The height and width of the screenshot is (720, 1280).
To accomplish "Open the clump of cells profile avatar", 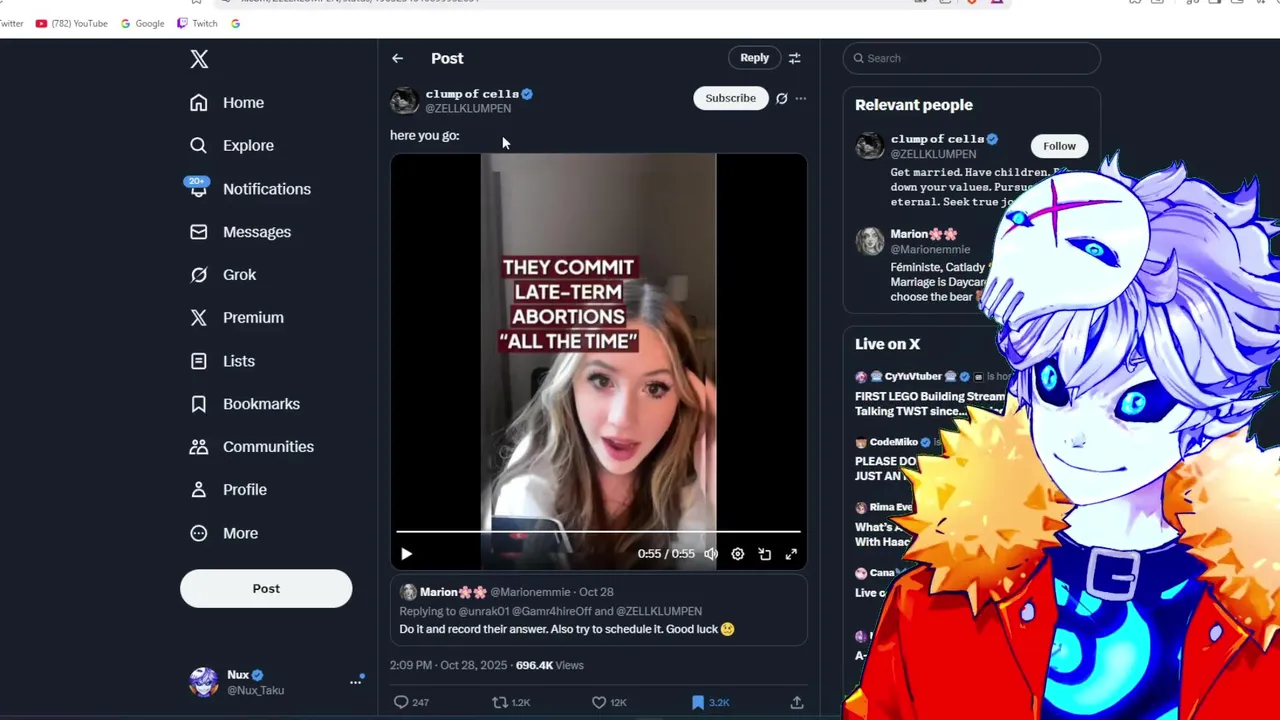I will tap(404, 100).
